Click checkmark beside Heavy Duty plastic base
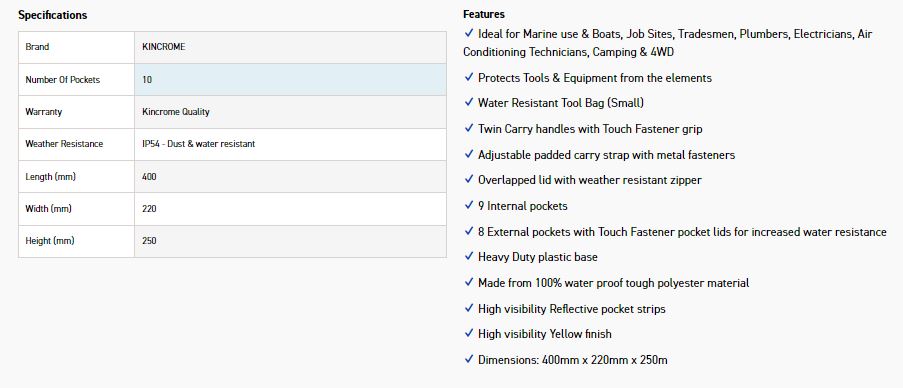The width and height of the screenshot is (903, 388). click(x=469, y=257)
